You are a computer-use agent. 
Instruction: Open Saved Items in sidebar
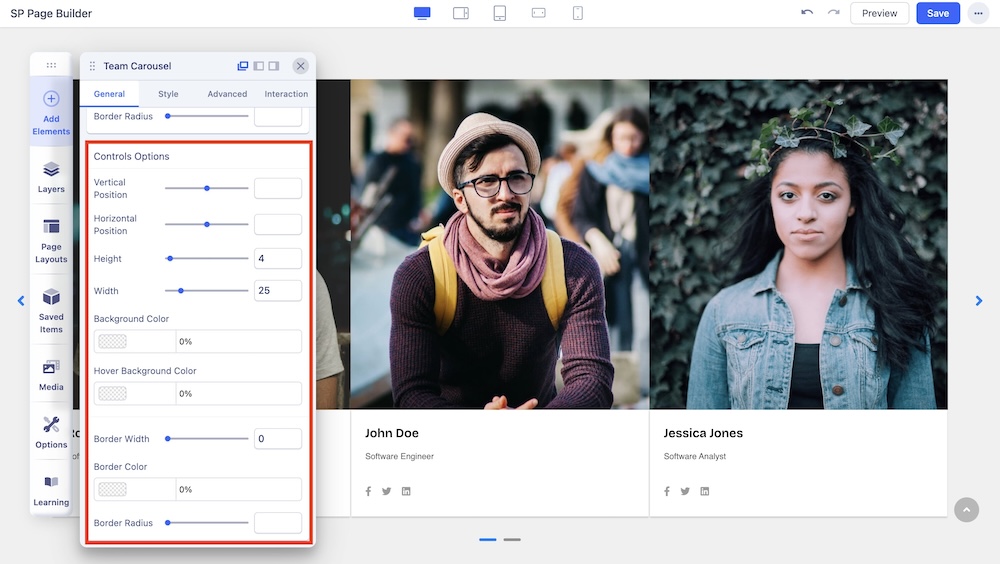pos(51,310)
